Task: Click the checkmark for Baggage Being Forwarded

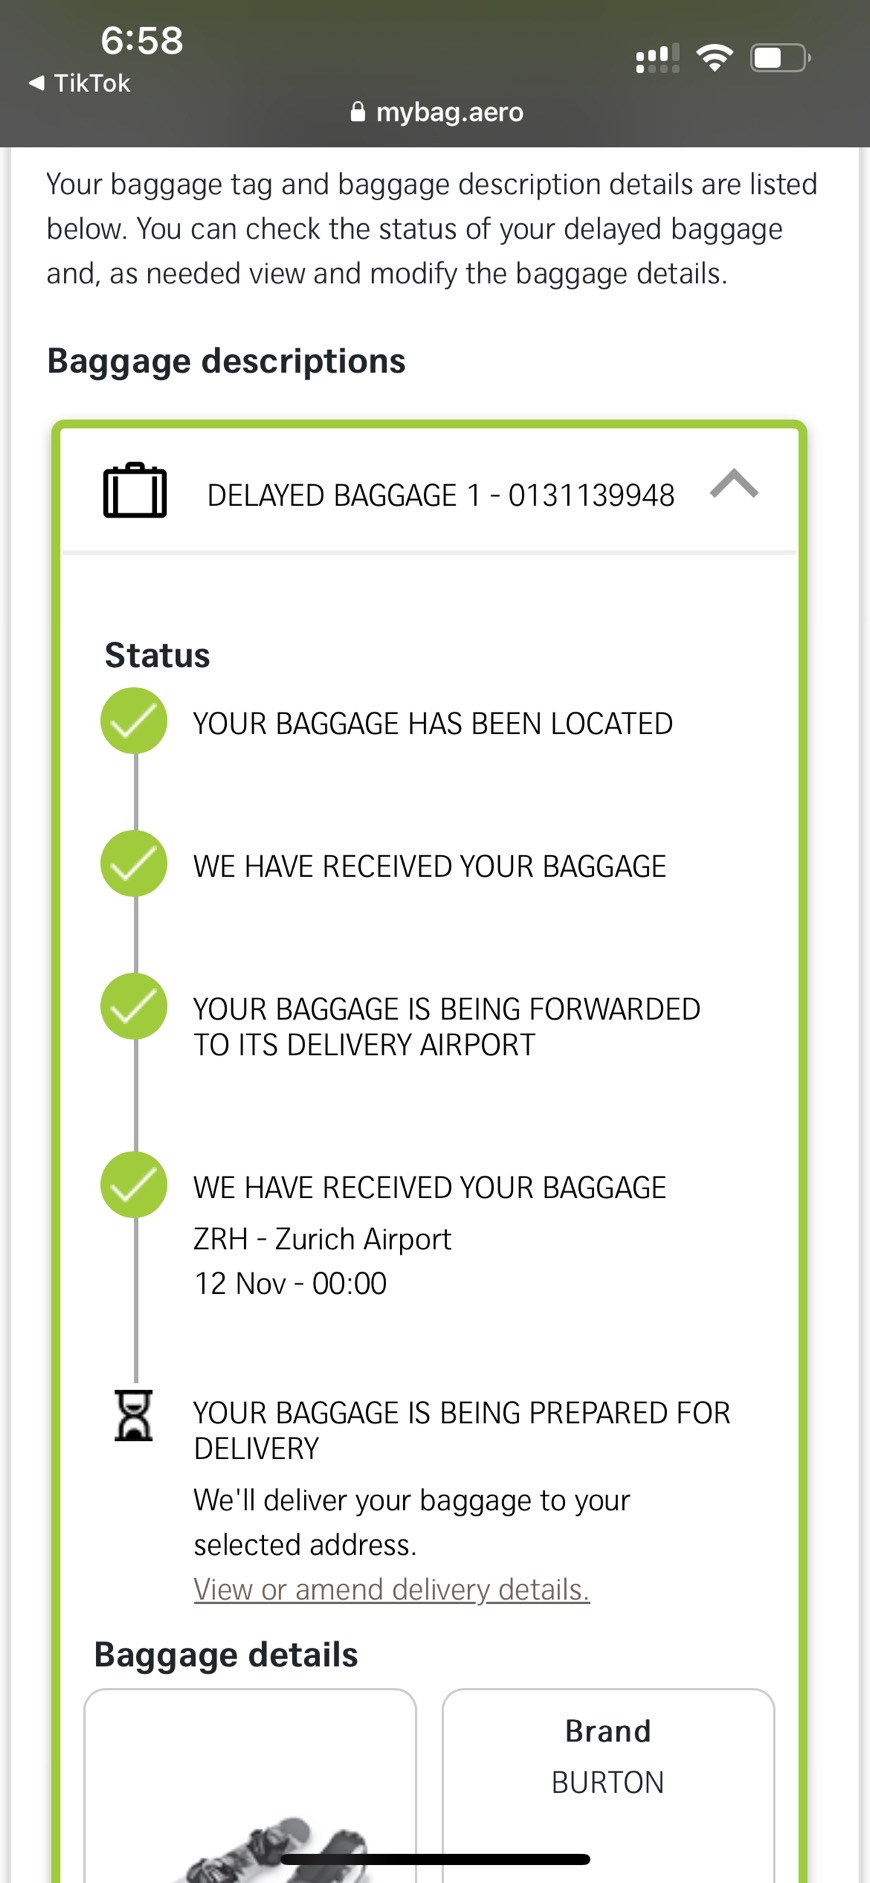Action: (134, 1007)
